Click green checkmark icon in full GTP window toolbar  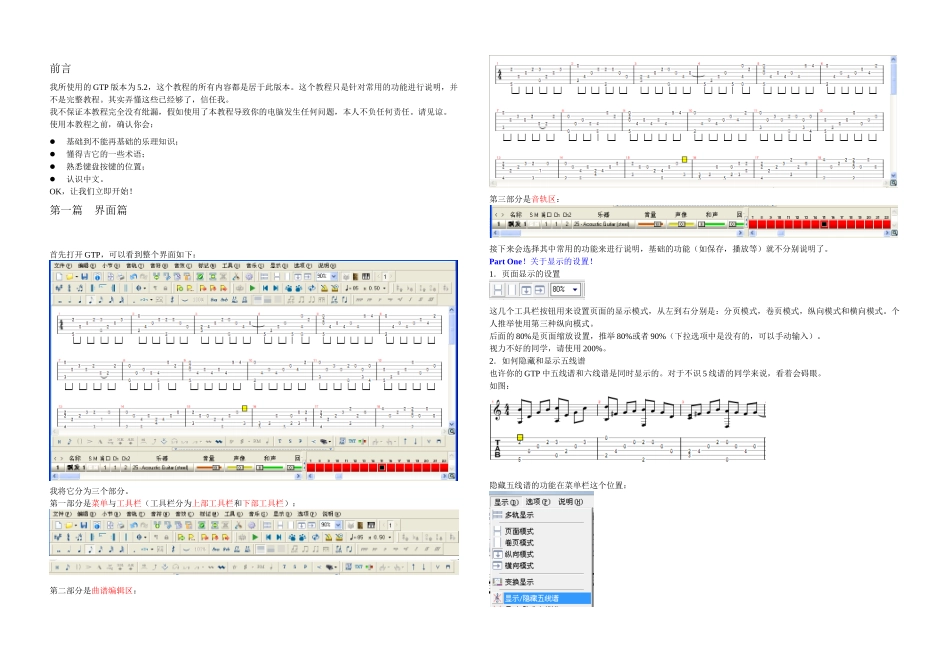tap(200, 276)
